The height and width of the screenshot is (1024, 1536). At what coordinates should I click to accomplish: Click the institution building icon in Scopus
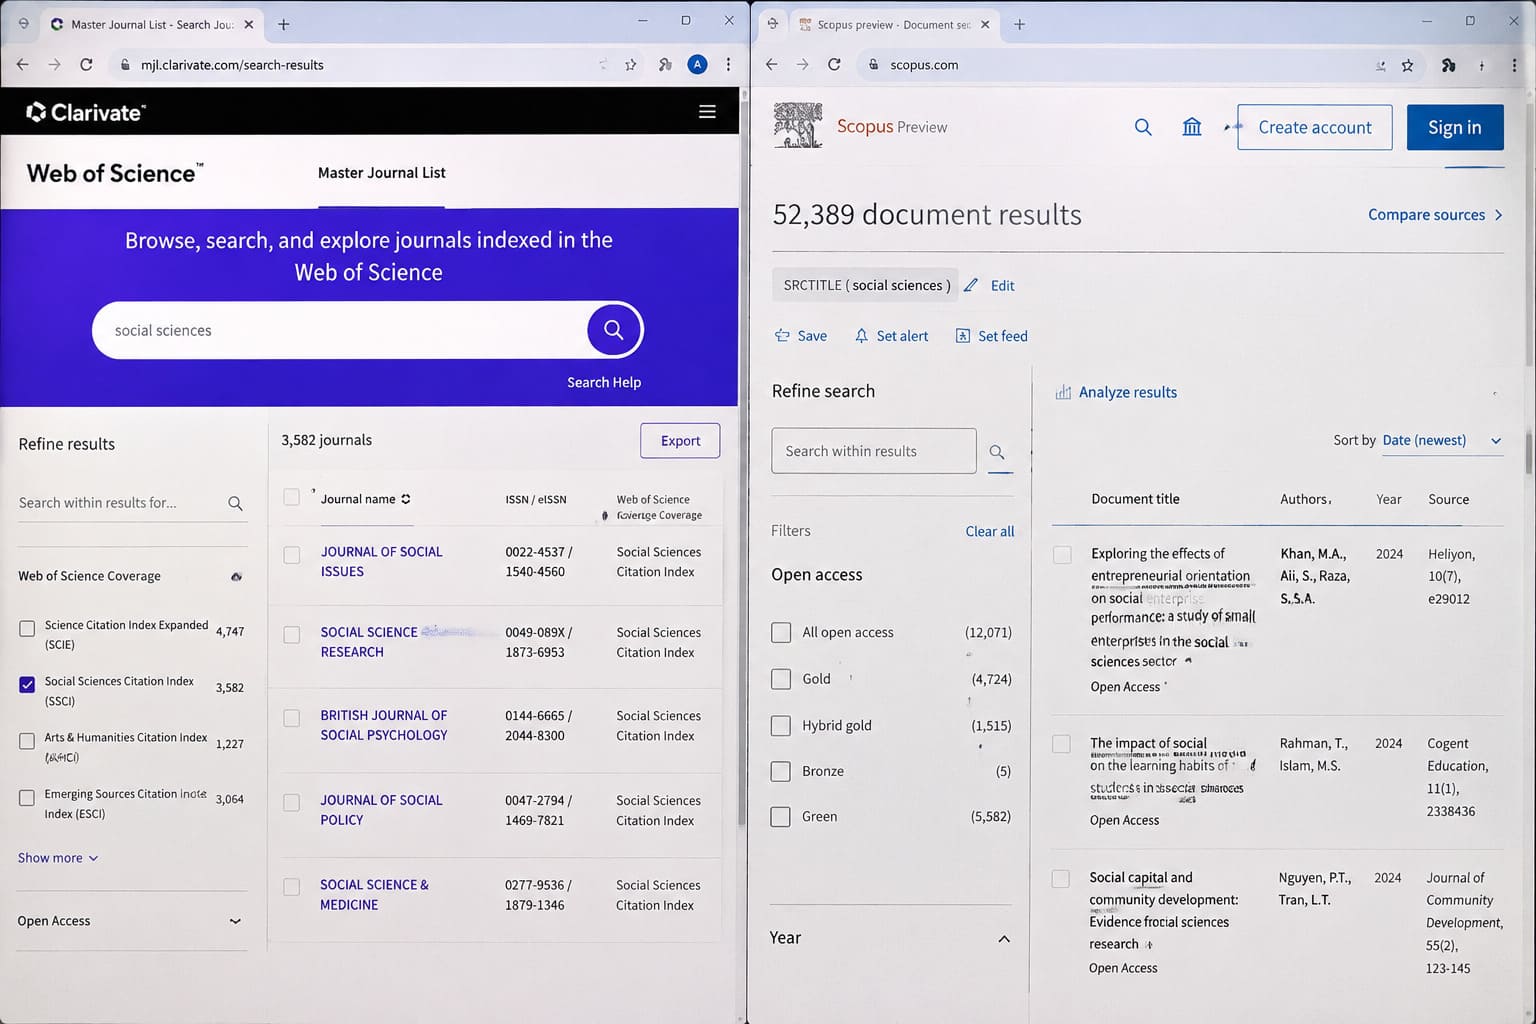point(1192,127)
